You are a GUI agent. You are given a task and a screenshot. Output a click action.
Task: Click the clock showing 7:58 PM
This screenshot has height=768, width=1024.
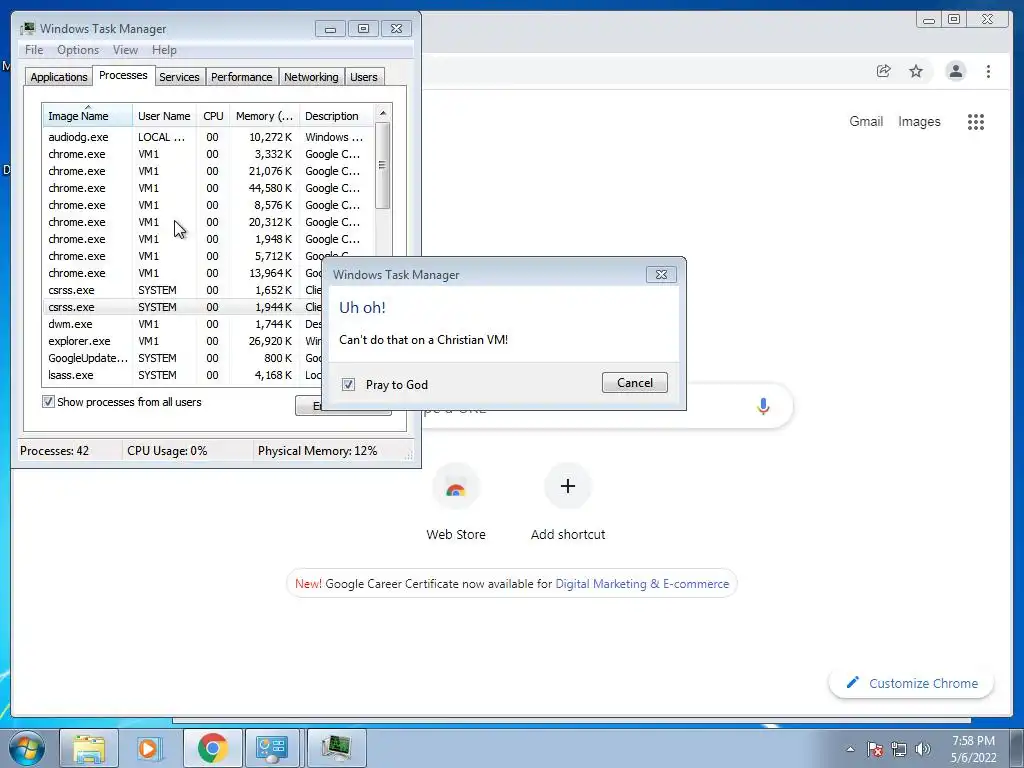click(973, 741)
